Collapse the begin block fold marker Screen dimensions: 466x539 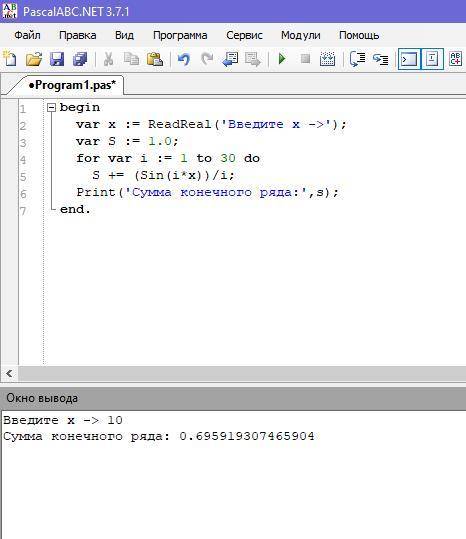click(x=51, y=108)
